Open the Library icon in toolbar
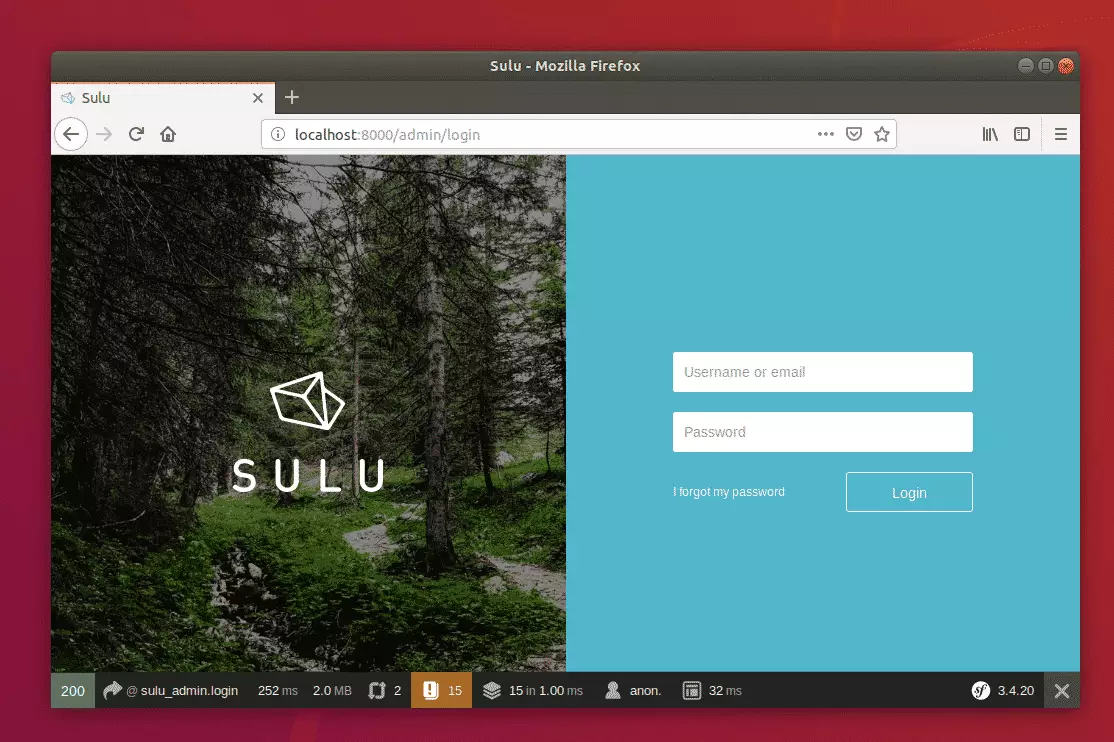Viewport: 1114px width, 742px height. [990, 134]
